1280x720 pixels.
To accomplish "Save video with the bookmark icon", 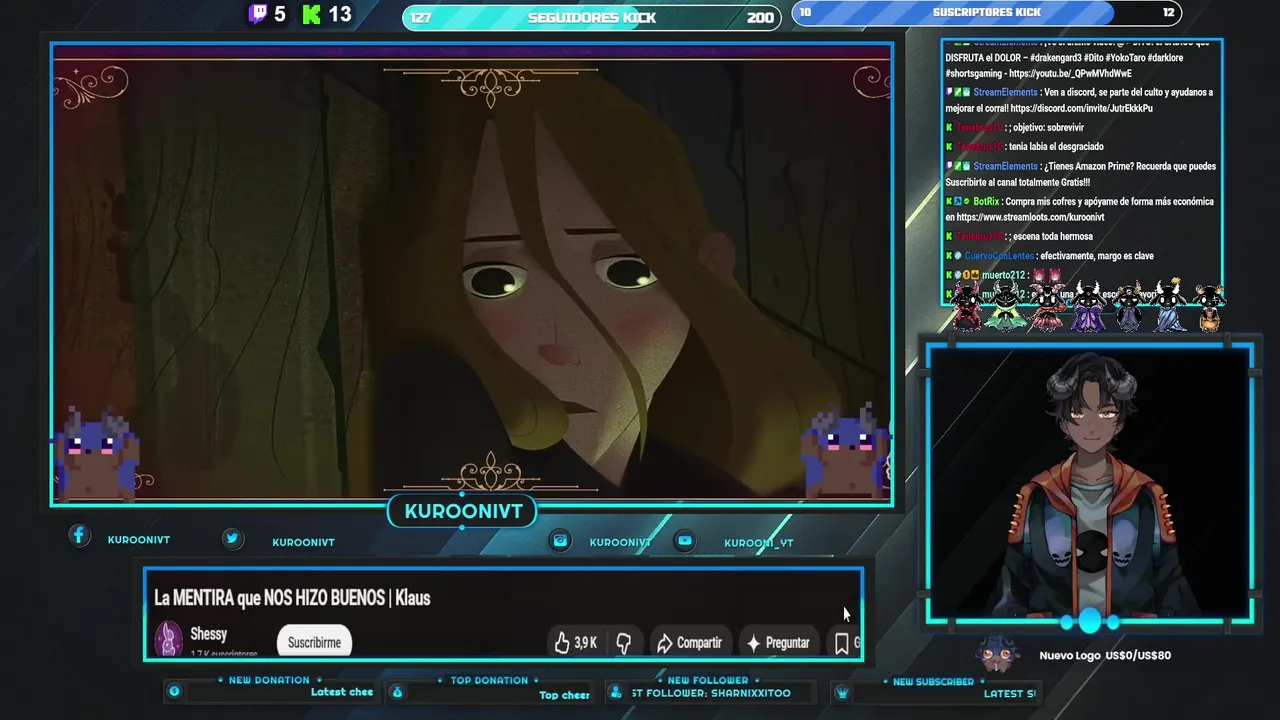I will click(842, 643).
